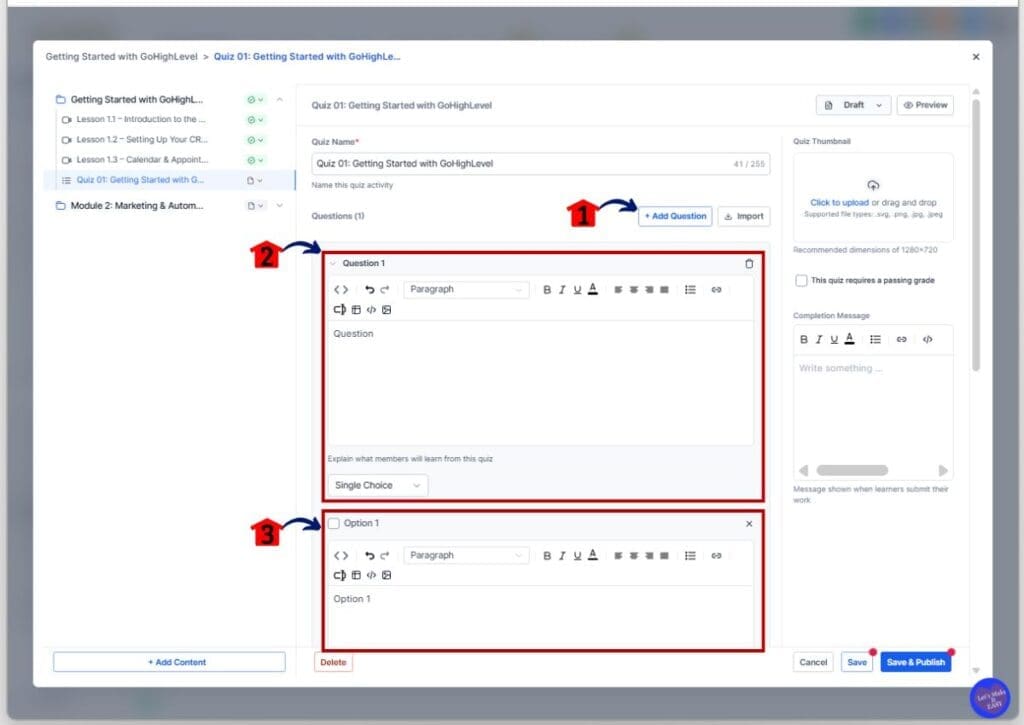
Task: Open the Single Choice question type dropdown
Action: point(377,485)
